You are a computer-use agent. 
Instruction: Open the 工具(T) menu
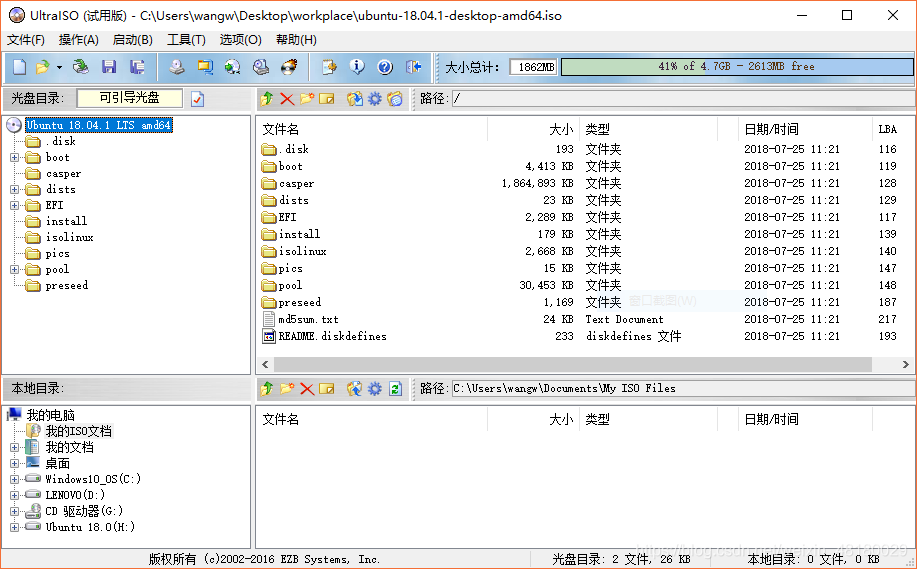pyautogui.click(x=187, y=40)
